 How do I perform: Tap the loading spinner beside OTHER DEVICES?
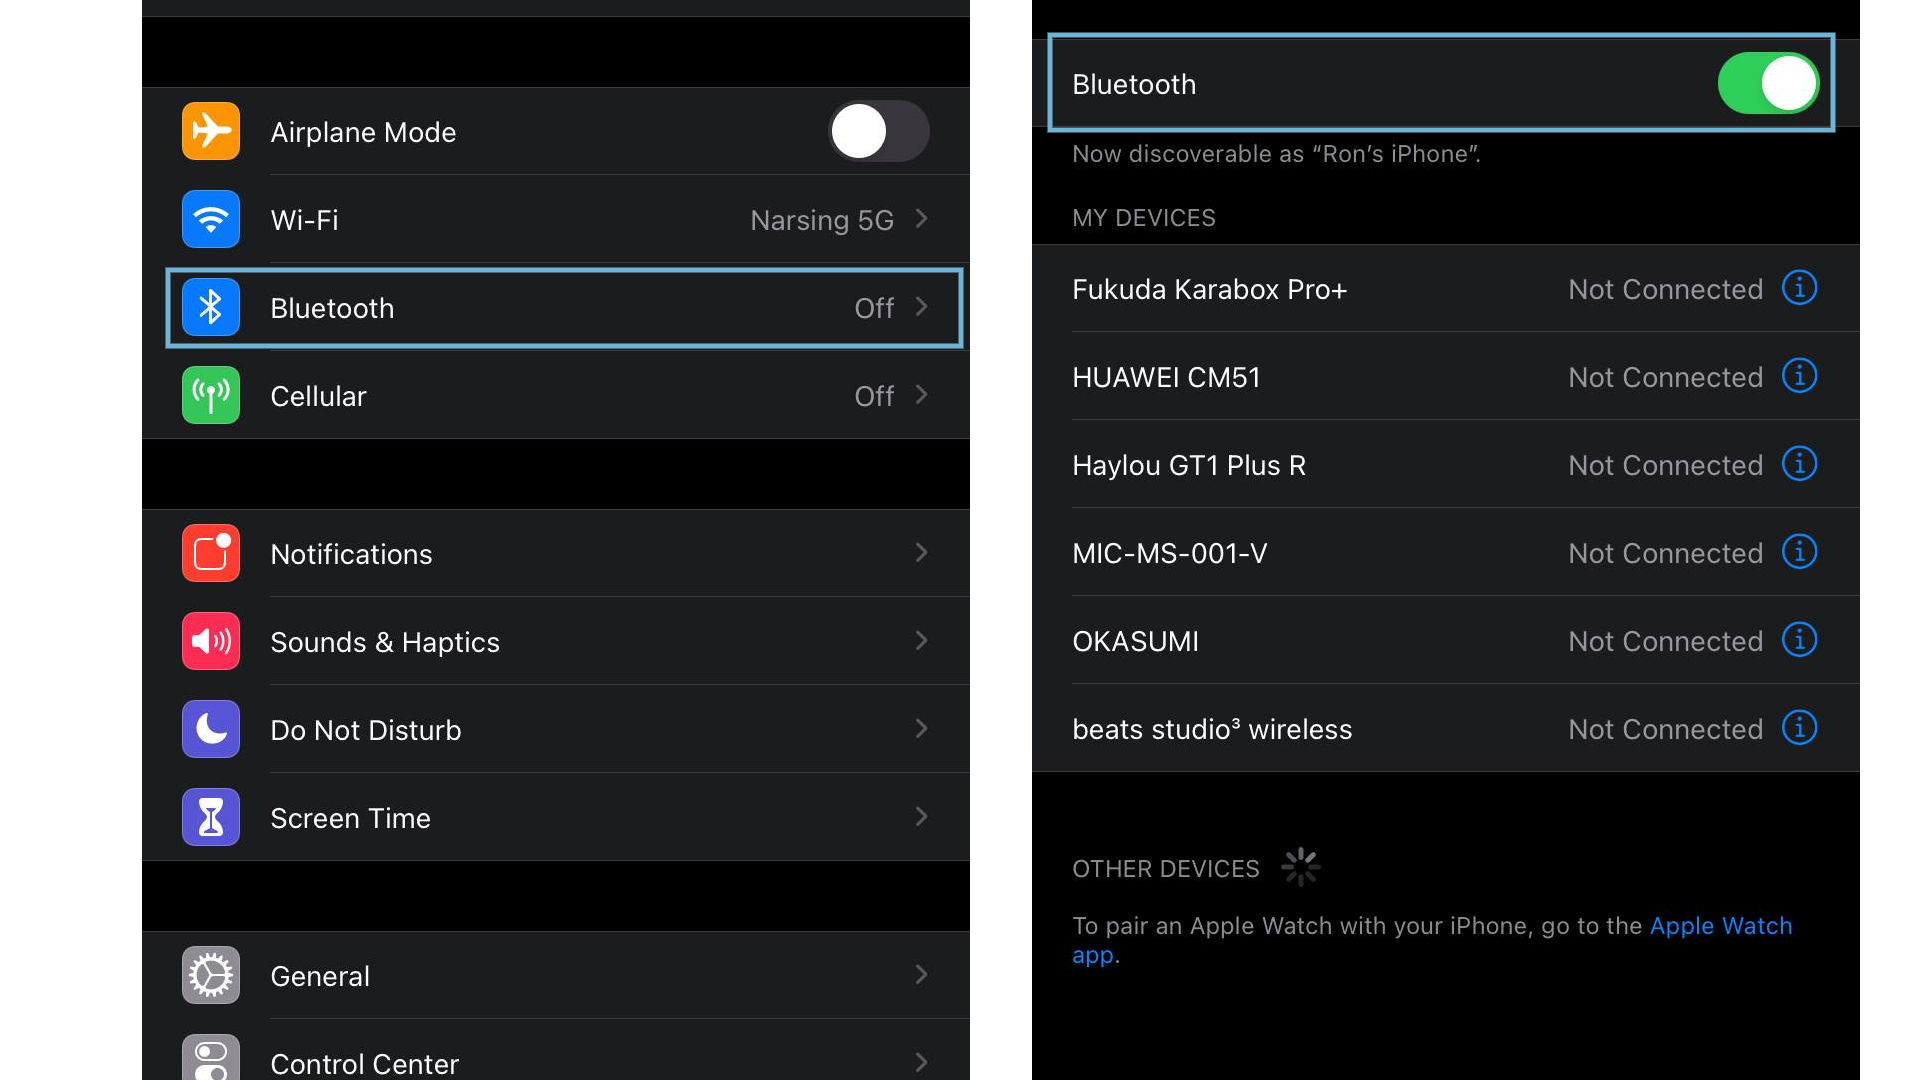[1300, 867]
